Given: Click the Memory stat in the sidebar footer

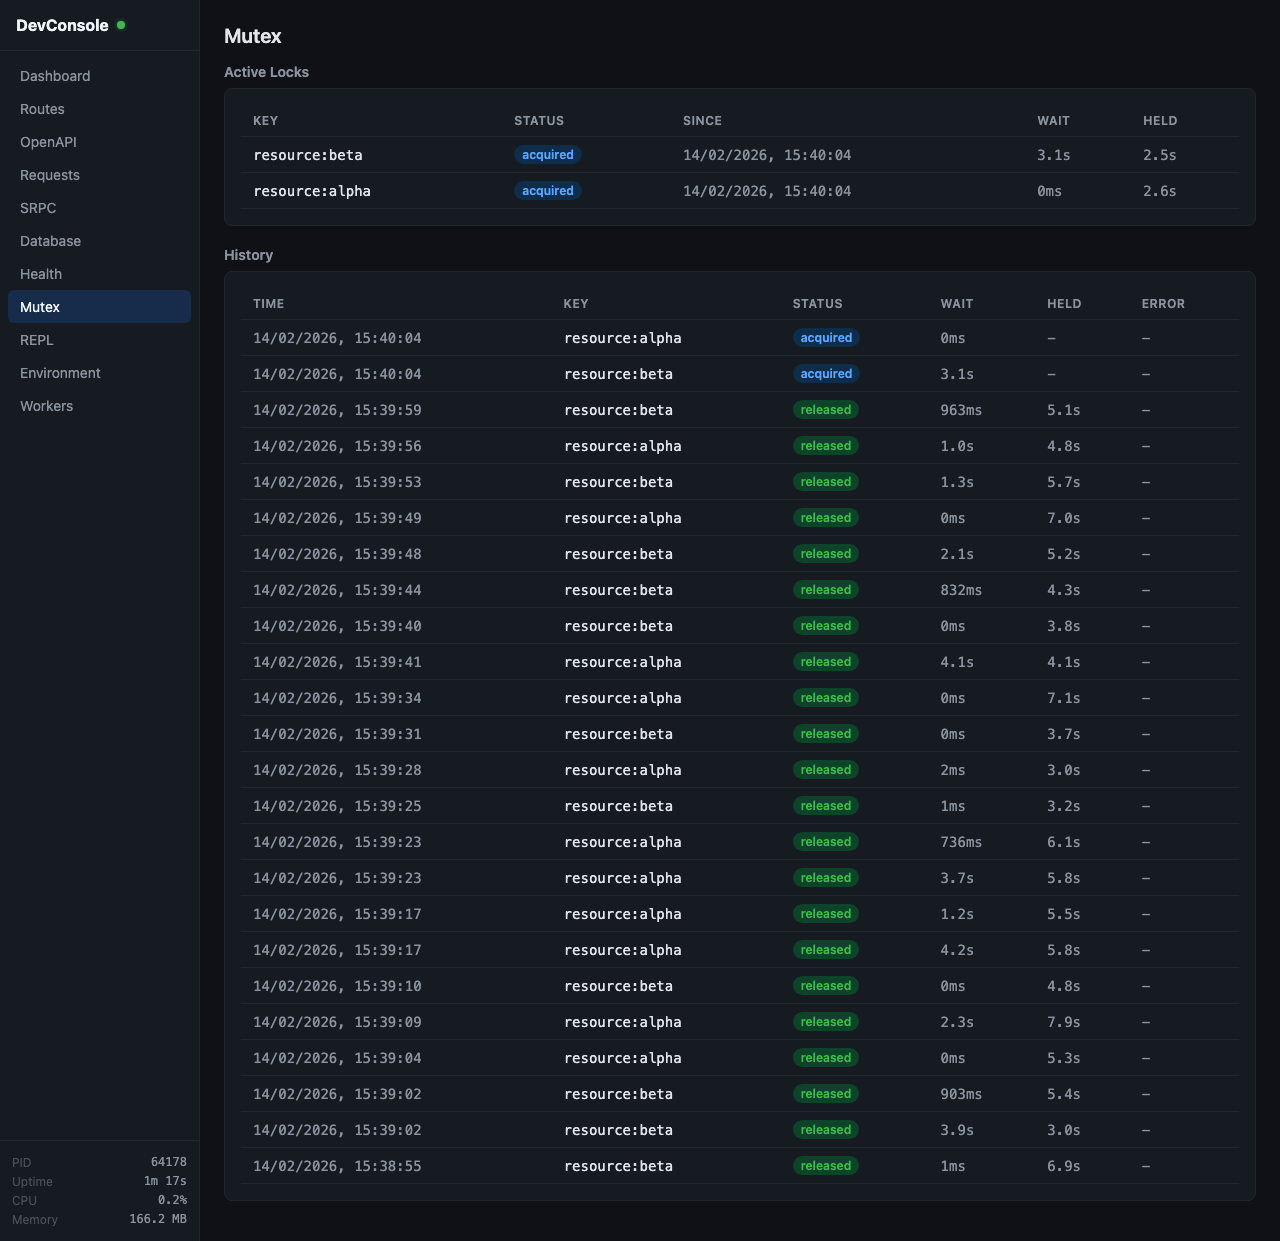Looking at the screenshot, I should coord(35,1220).
